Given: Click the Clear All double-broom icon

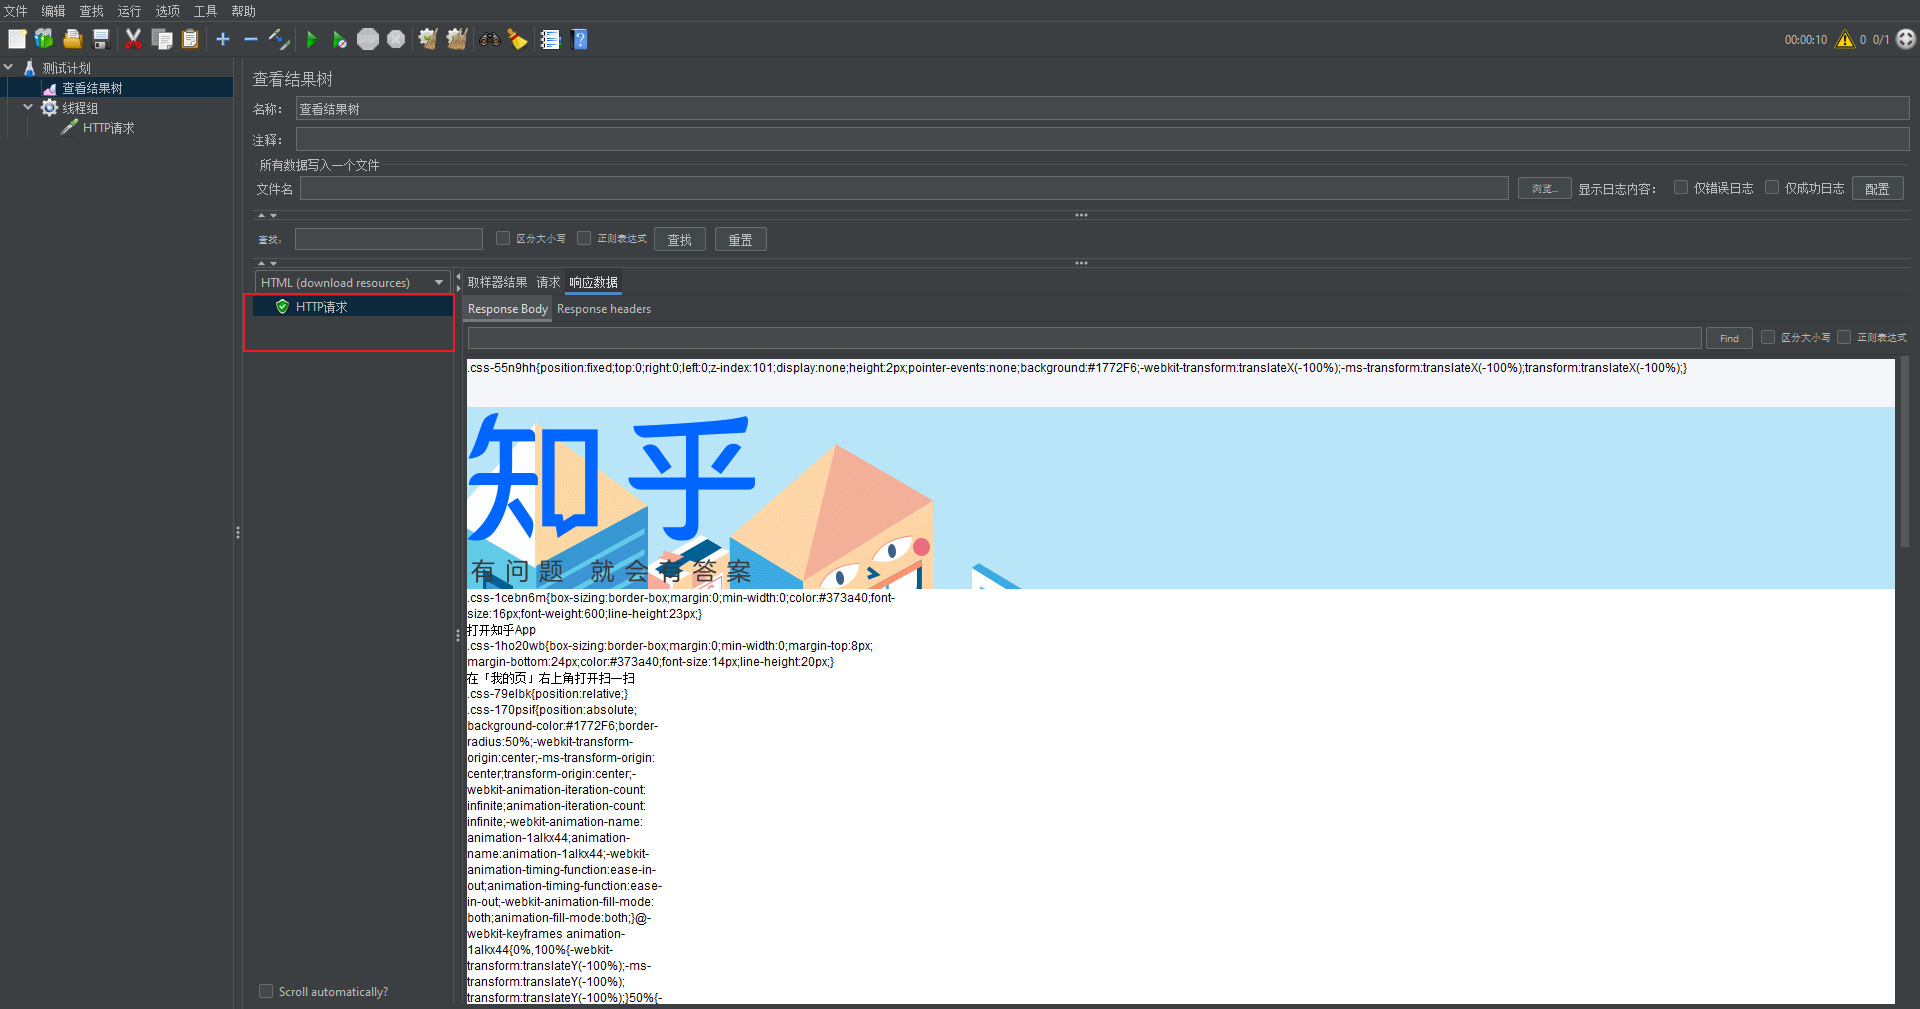Looking at the screenshot, I should click(x=457, y=39).
